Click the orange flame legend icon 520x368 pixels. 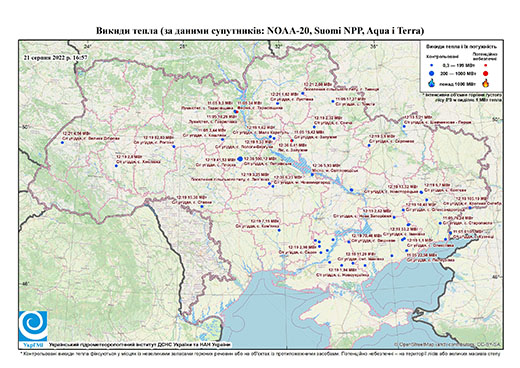click(486, 83)
